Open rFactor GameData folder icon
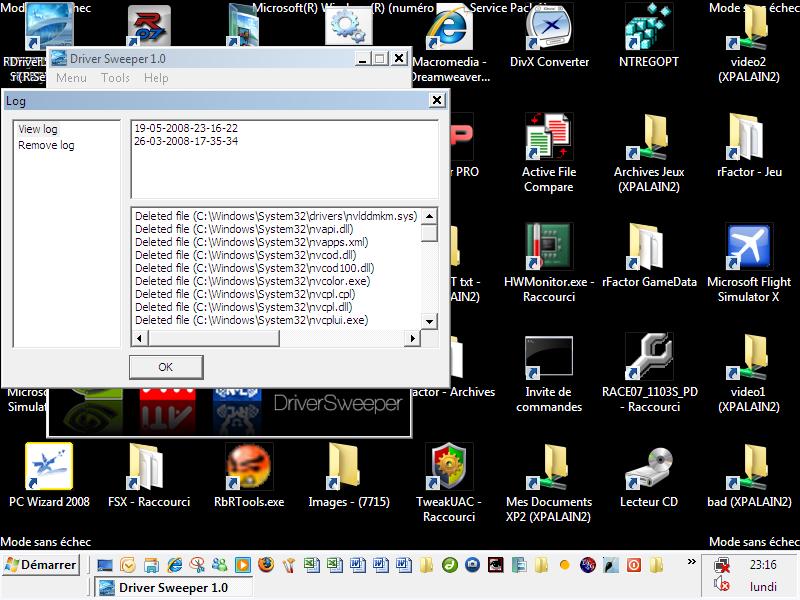The height and width of the screenshot is (600, 800). click(x=648, y=256)
